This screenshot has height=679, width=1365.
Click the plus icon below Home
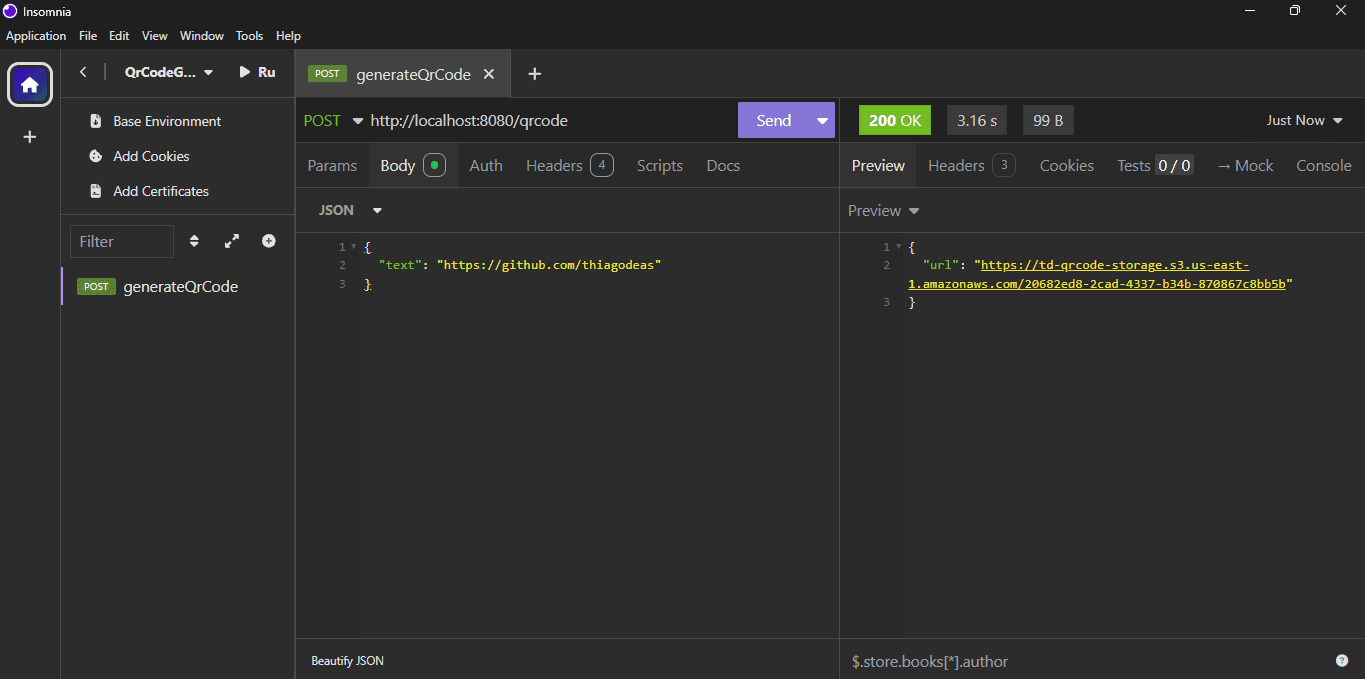30,137
